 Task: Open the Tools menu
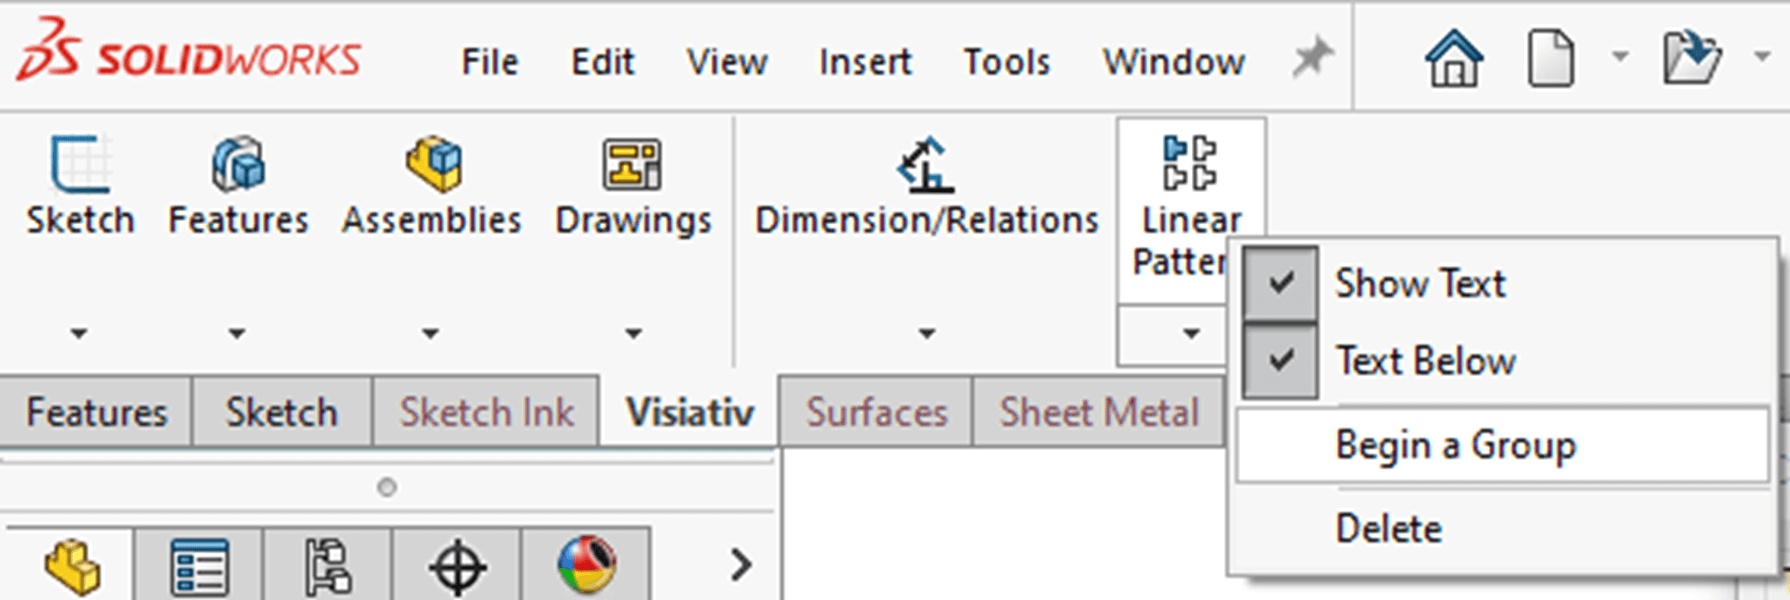click(x=1006, y=60)
